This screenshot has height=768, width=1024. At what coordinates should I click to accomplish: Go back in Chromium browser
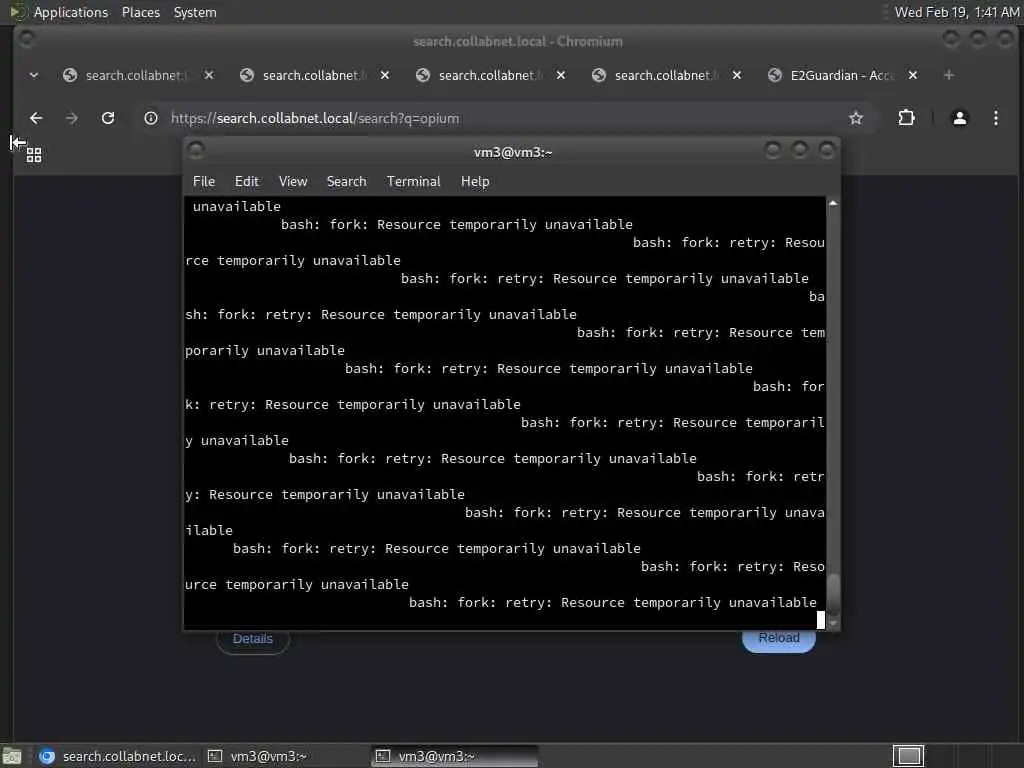[x=36, y=118]
